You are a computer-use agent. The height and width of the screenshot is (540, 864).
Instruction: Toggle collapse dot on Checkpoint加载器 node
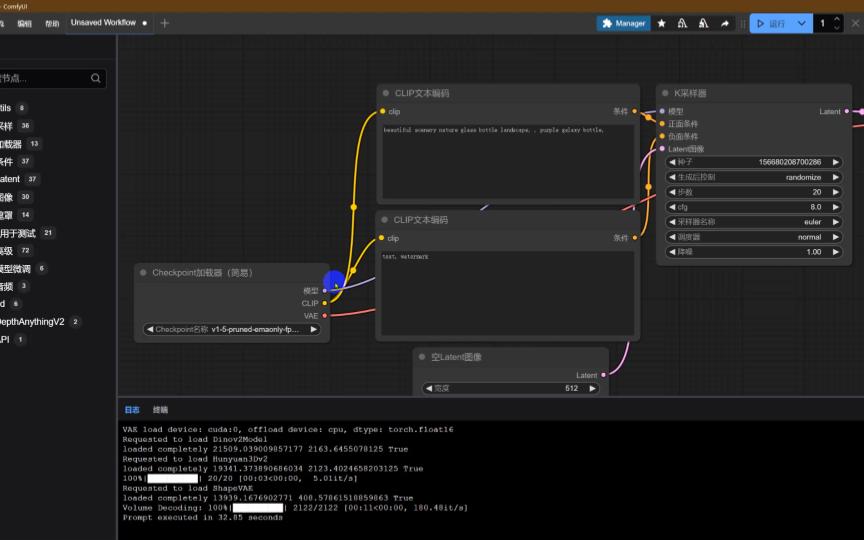[143, 272]
